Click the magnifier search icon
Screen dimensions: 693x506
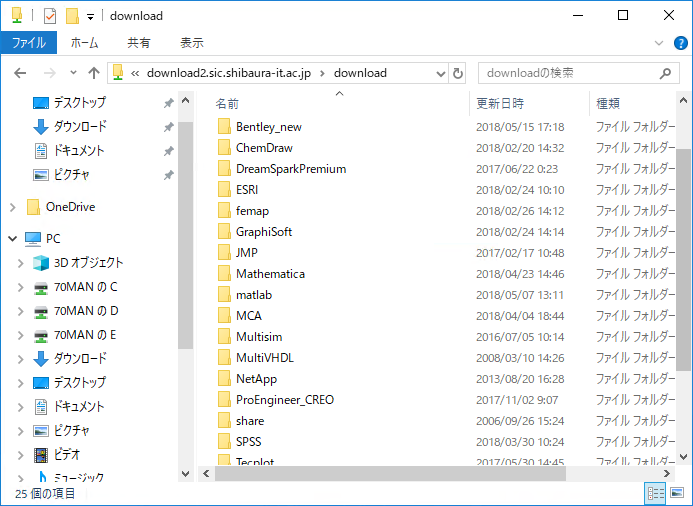[665, 73]
